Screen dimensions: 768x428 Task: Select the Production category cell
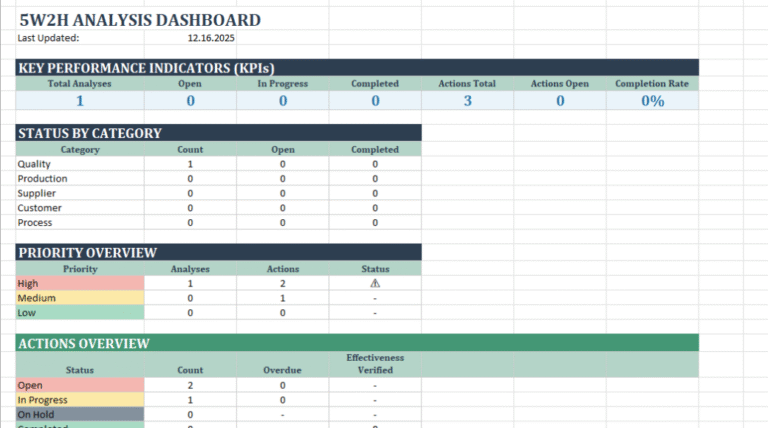coord(80,179)
